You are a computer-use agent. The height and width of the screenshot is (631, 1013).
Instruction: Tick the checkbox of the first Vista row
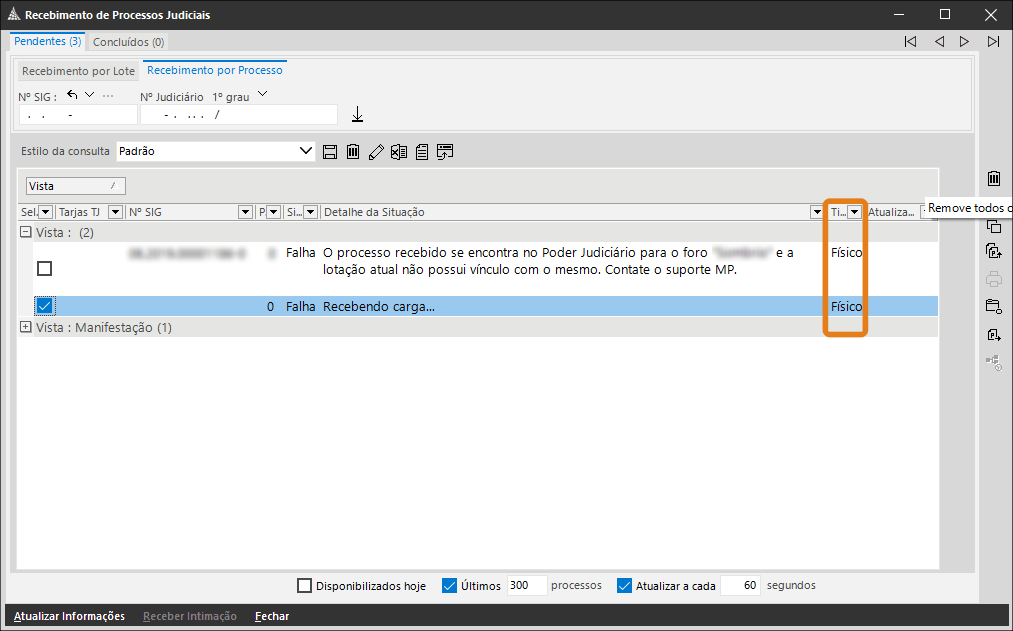coord(44,268)
